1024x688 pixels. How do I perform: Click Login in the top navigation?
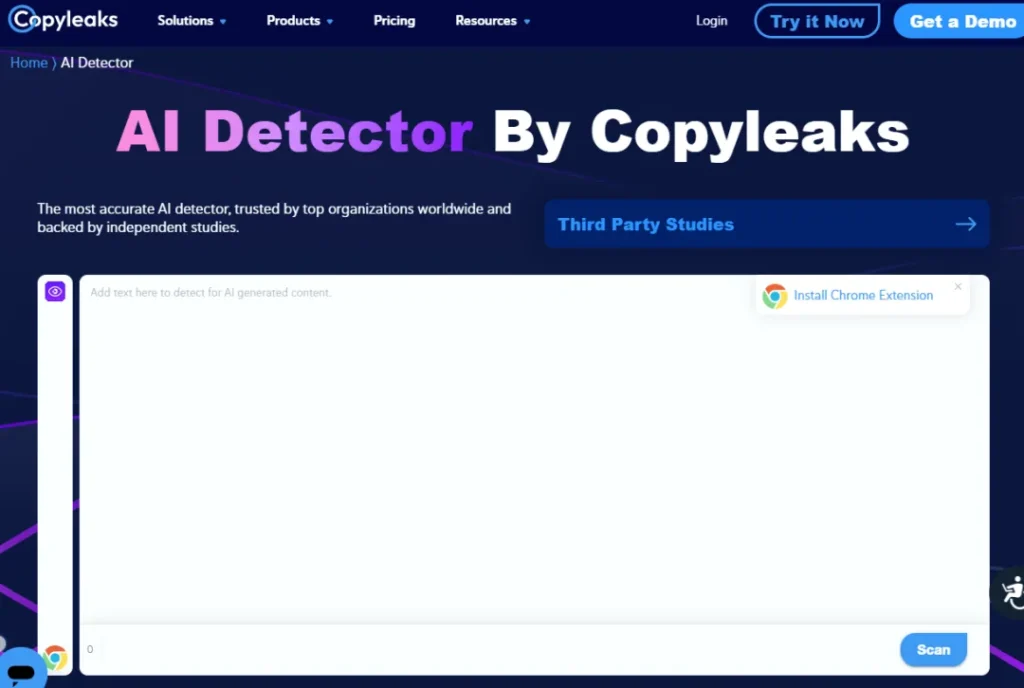(x=711, y=20)
